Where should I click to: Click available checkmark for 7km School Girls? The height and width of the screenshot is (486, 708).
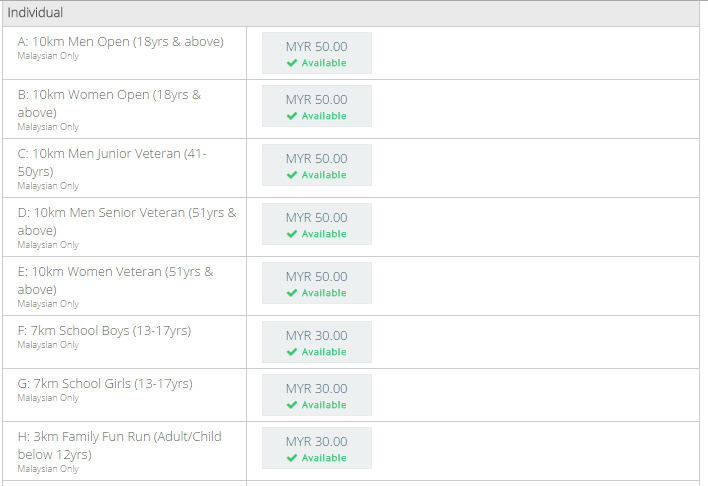pyautogui.click(x=292, y=405)
